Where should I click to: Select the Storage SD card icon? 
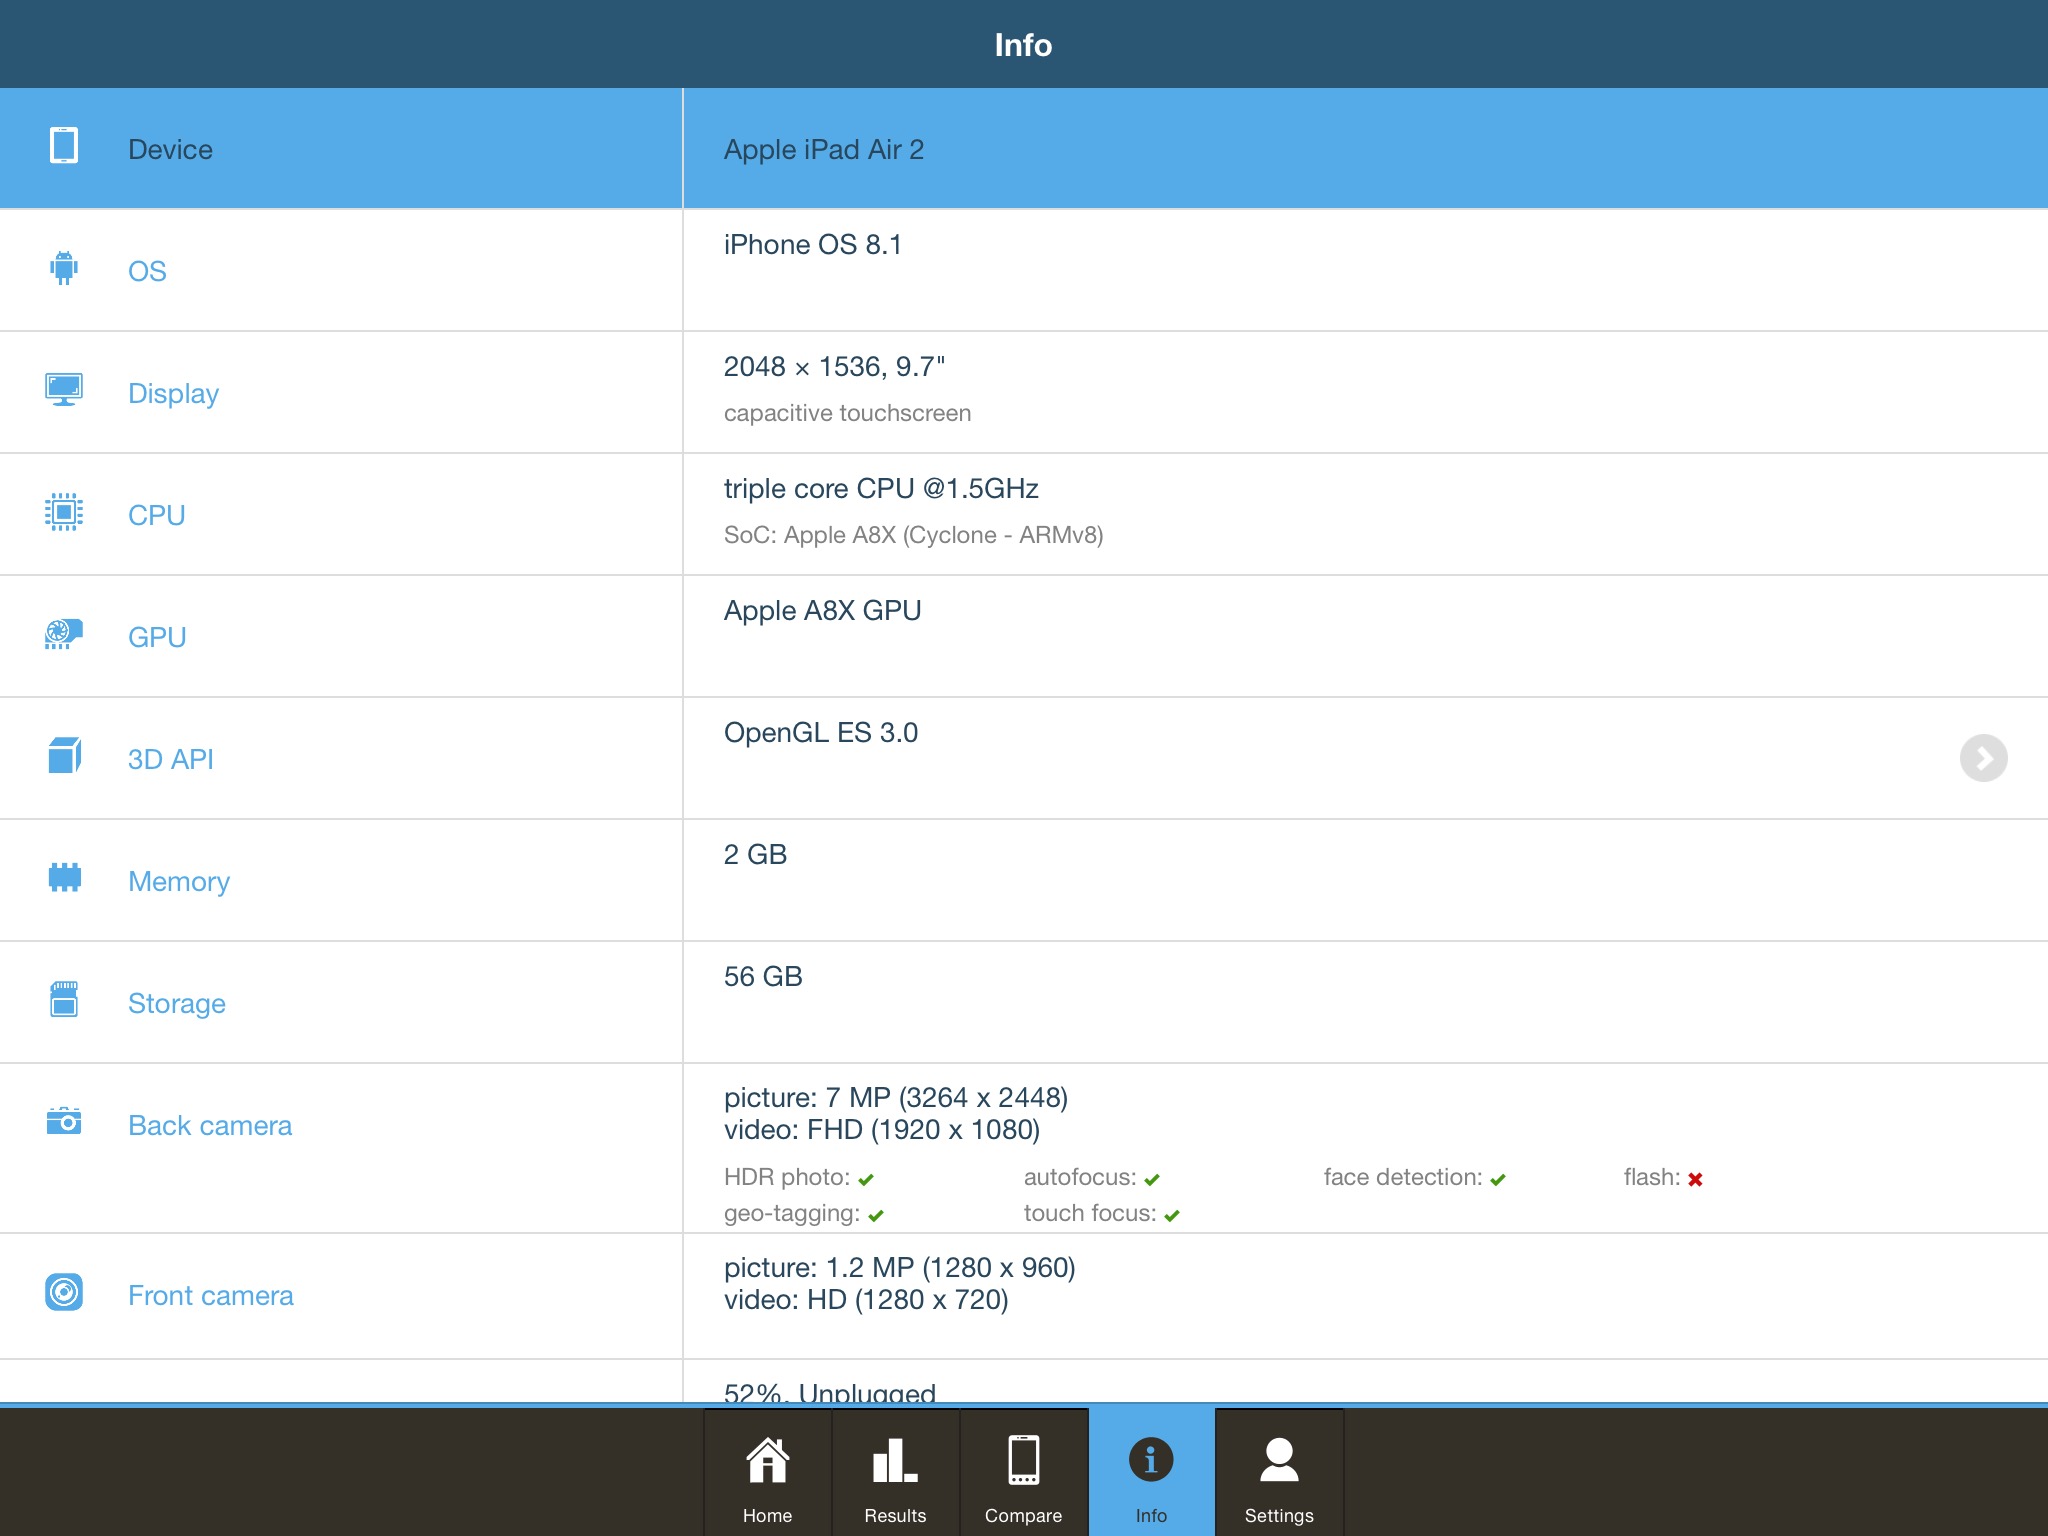(64, 999)
